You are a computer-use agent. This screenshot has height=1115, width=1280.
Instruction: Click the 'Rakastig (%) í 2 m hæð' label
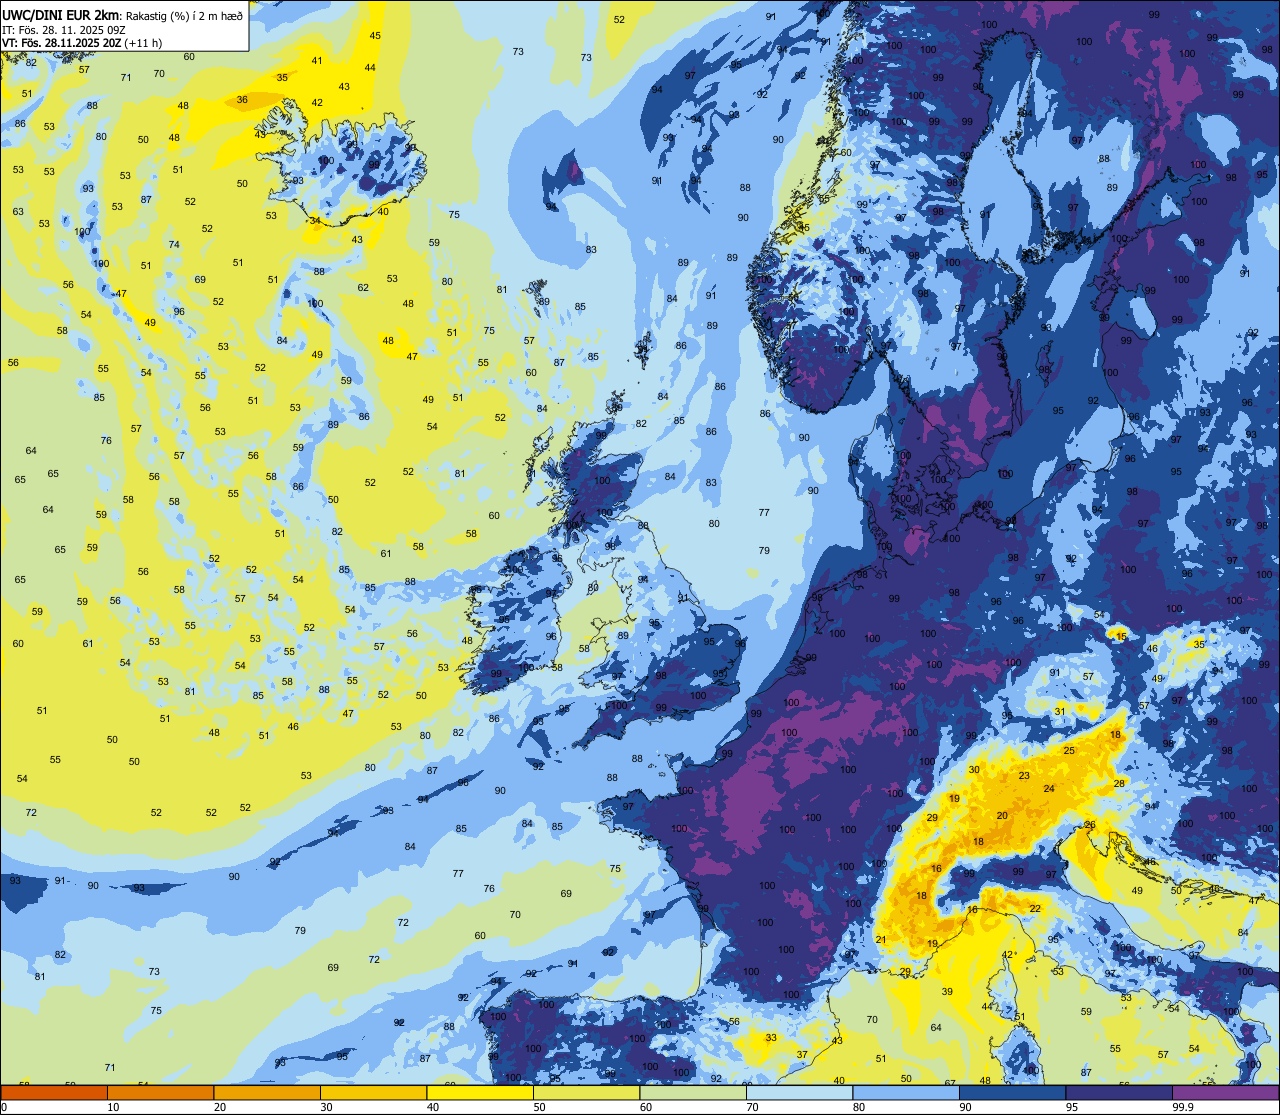click(x=184, y=15)
